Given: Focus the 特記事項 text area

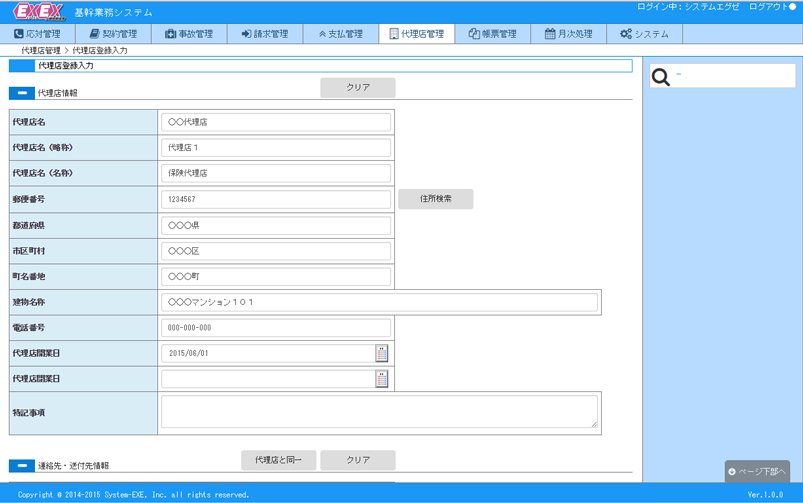Looking at the screenshot, I should (x=379, y=412).
